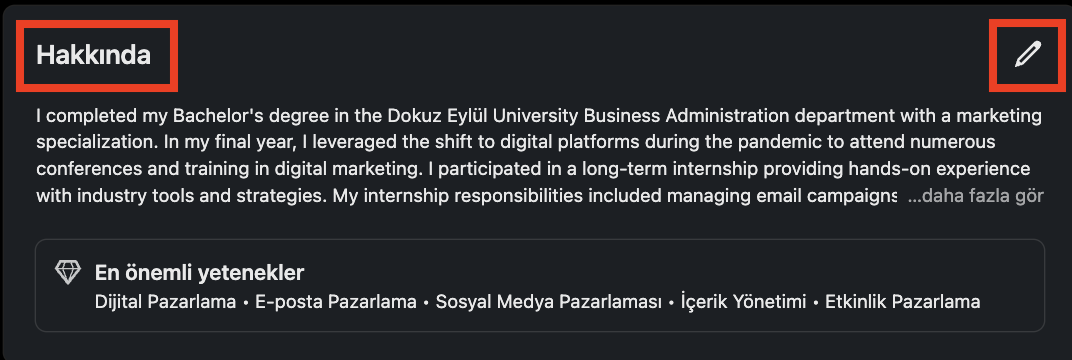Click the first line of the about paragraph
The image size is (1072, 360).
click(539, 116)
